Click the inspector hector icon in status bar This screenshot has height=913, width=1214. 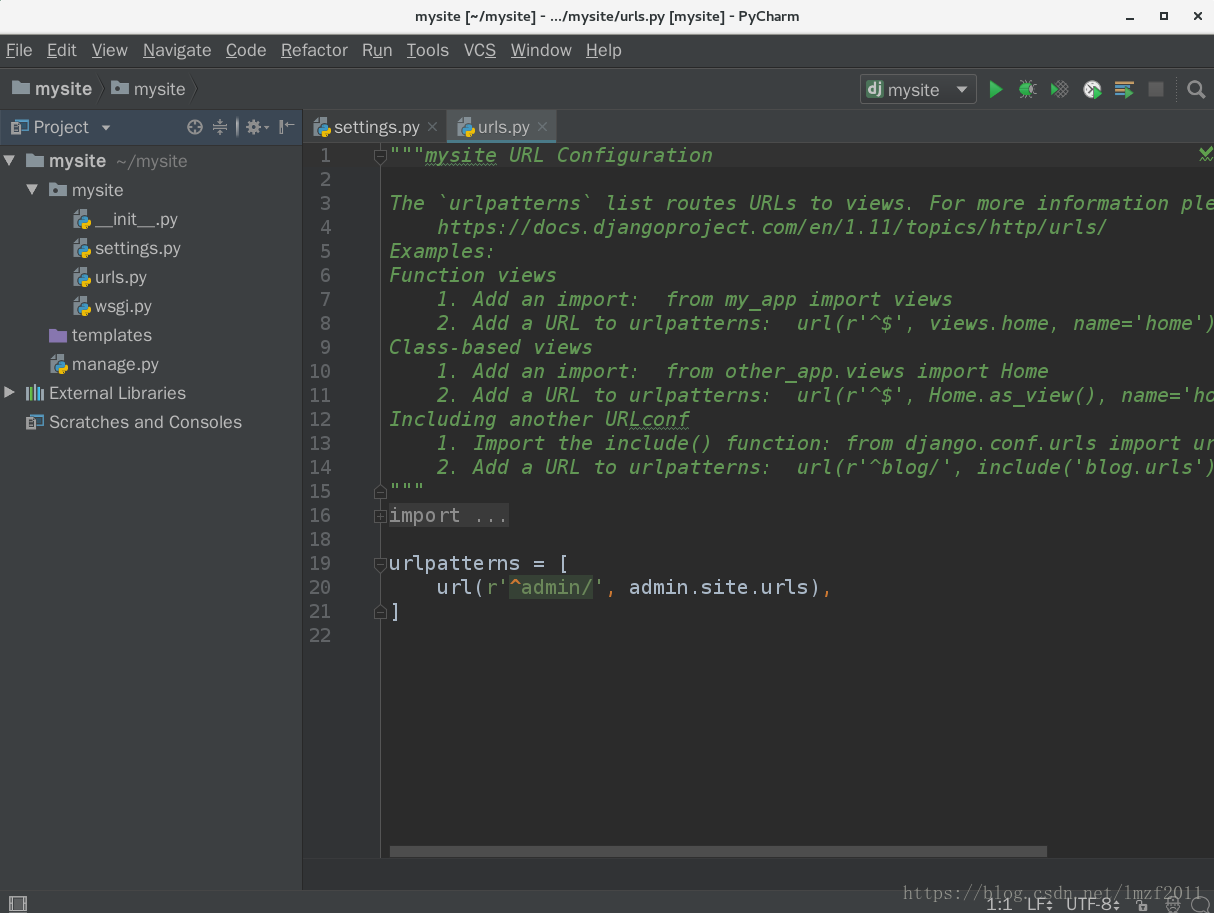(1173, 904)
